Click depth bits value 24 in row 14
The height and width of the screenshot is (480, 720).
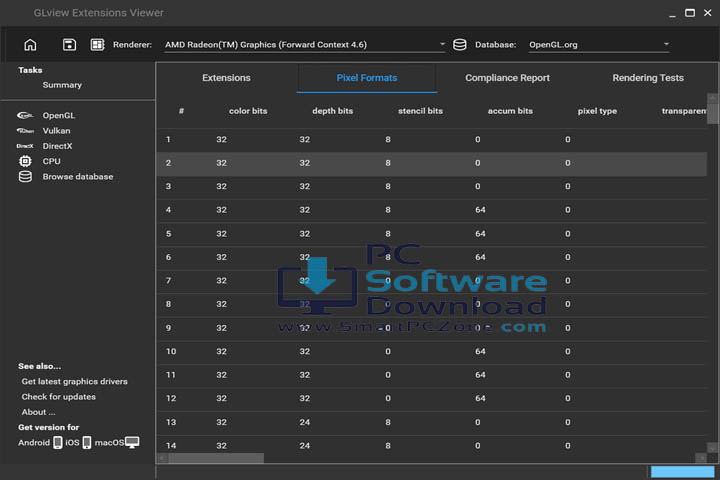pyautogui.click(x=304, y=446)
